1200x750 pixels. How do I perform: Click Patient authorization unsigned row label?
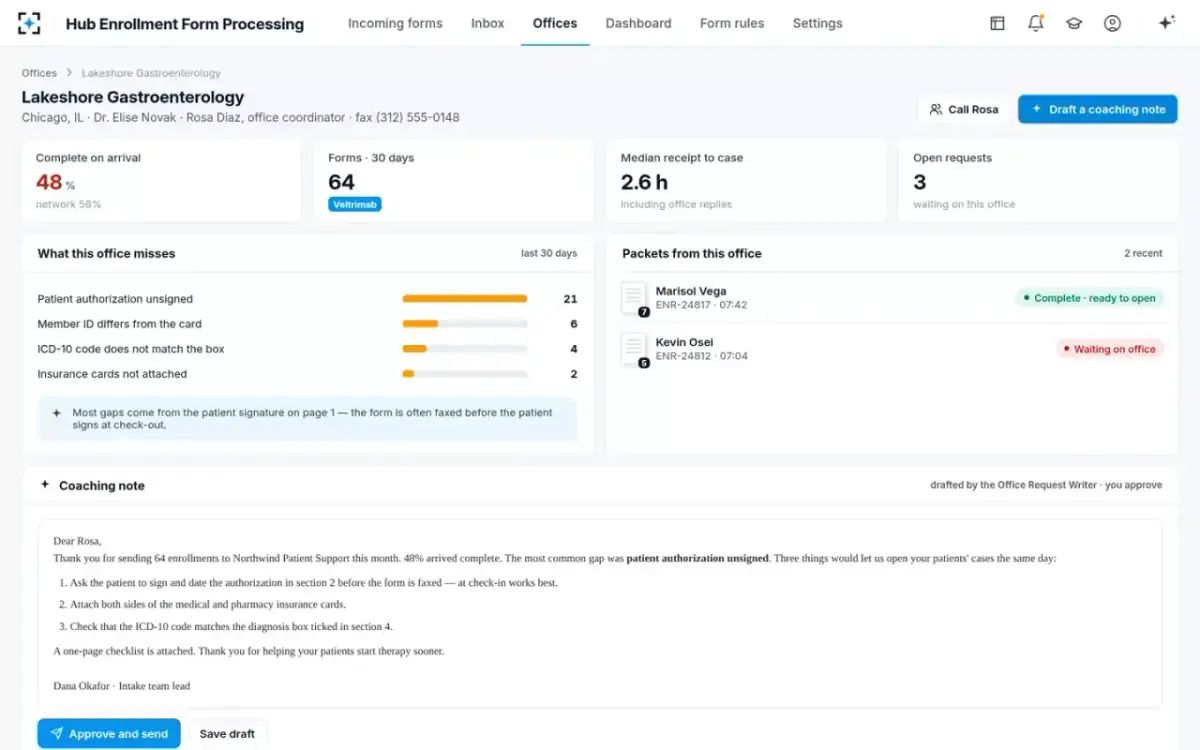115,299
